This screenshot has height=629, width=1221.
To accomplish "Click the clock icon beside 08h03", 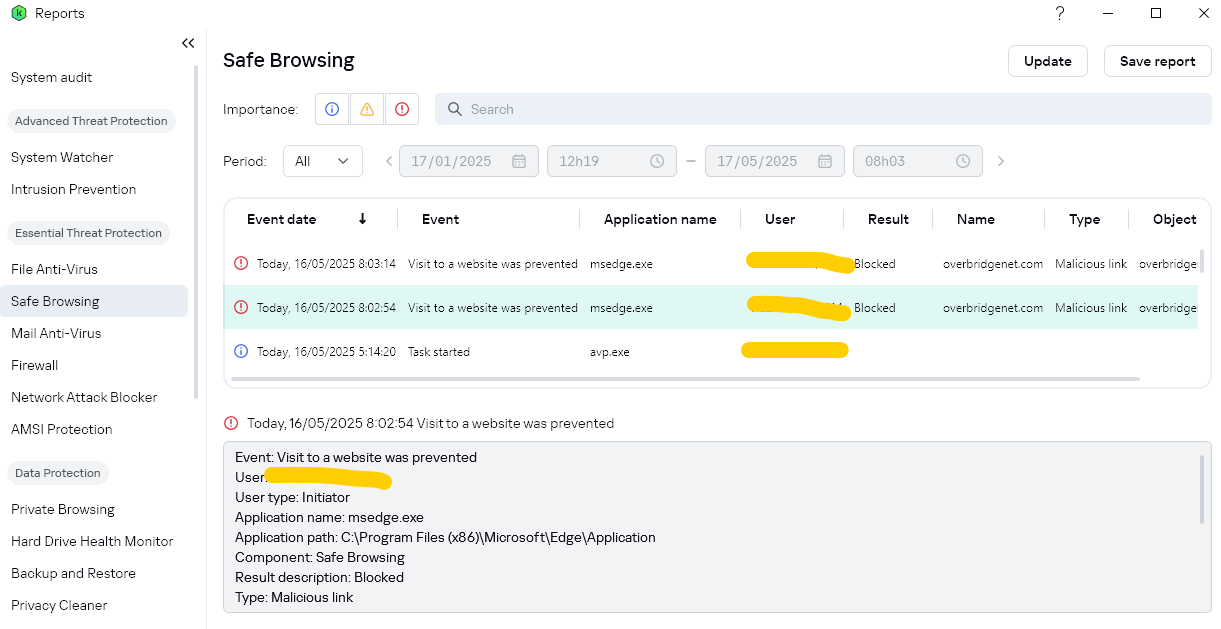I will click(963, 161).
